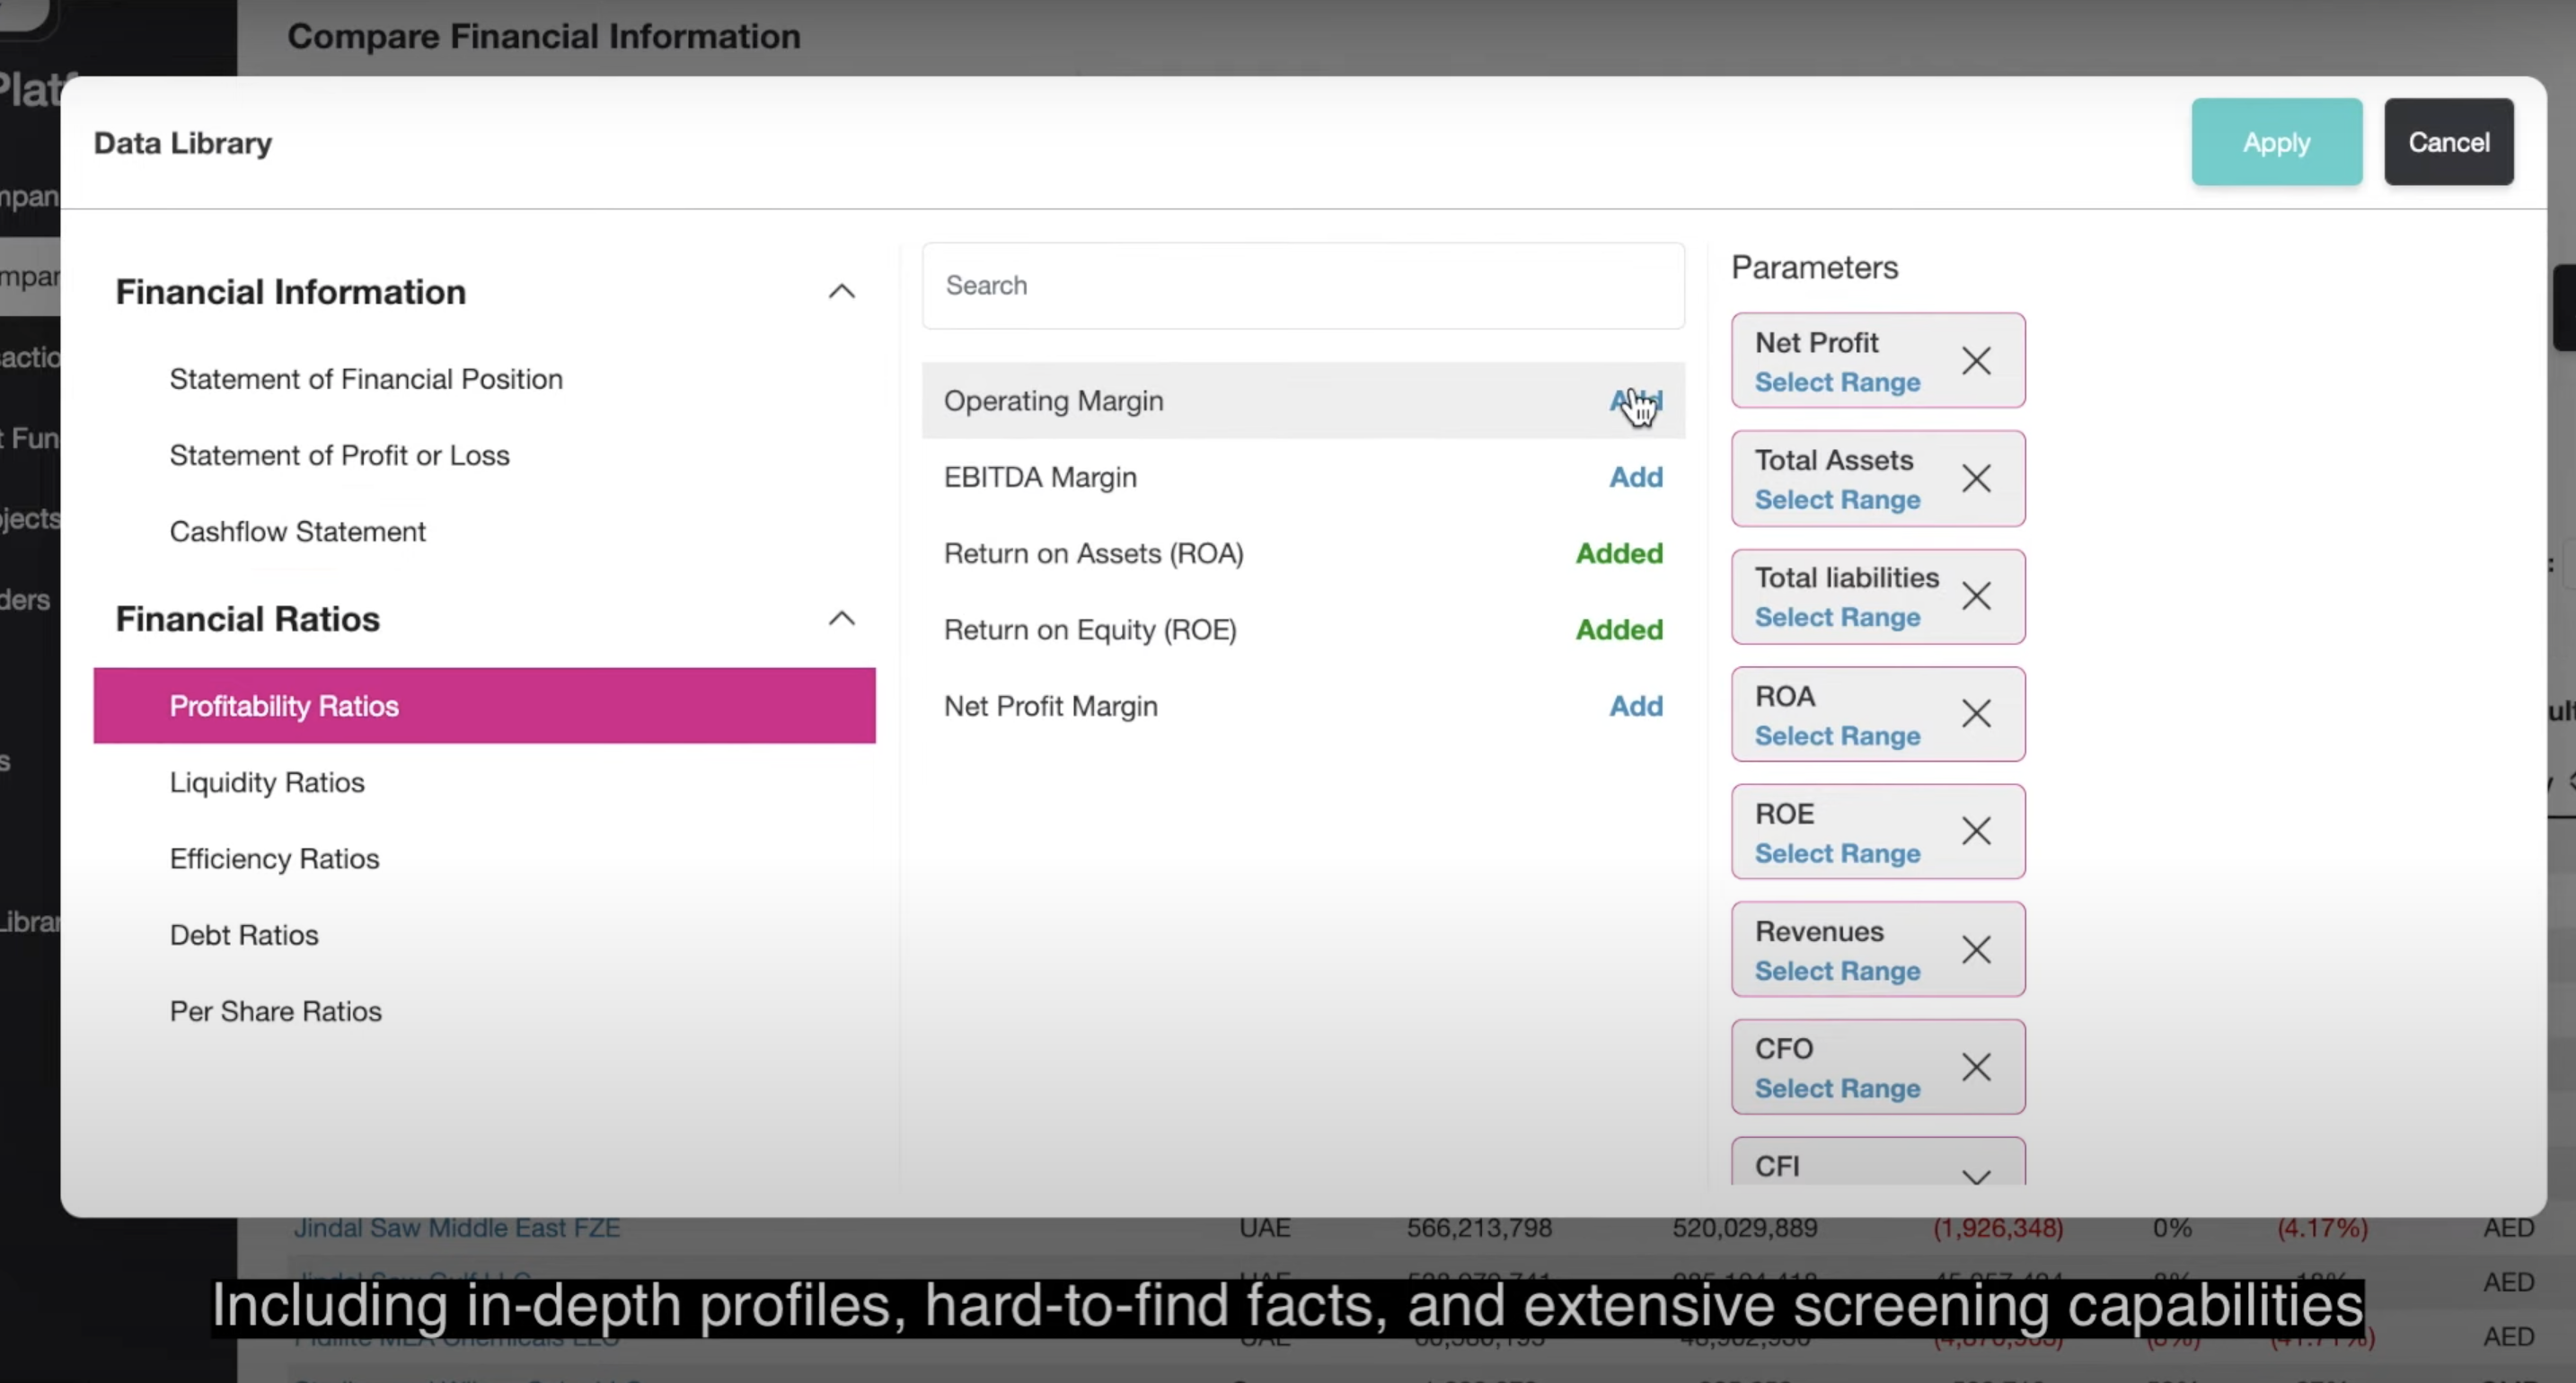Remove the Total Assets parameter
The width and height of the screenshot is (2576, 1383).
pos(1976,479)
